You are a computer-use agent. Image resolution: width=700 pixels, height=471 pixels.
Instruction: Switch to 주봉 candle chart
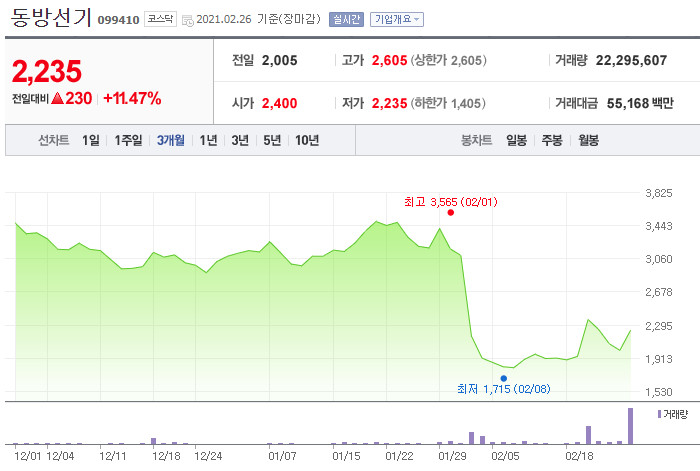tap(552, 141)
